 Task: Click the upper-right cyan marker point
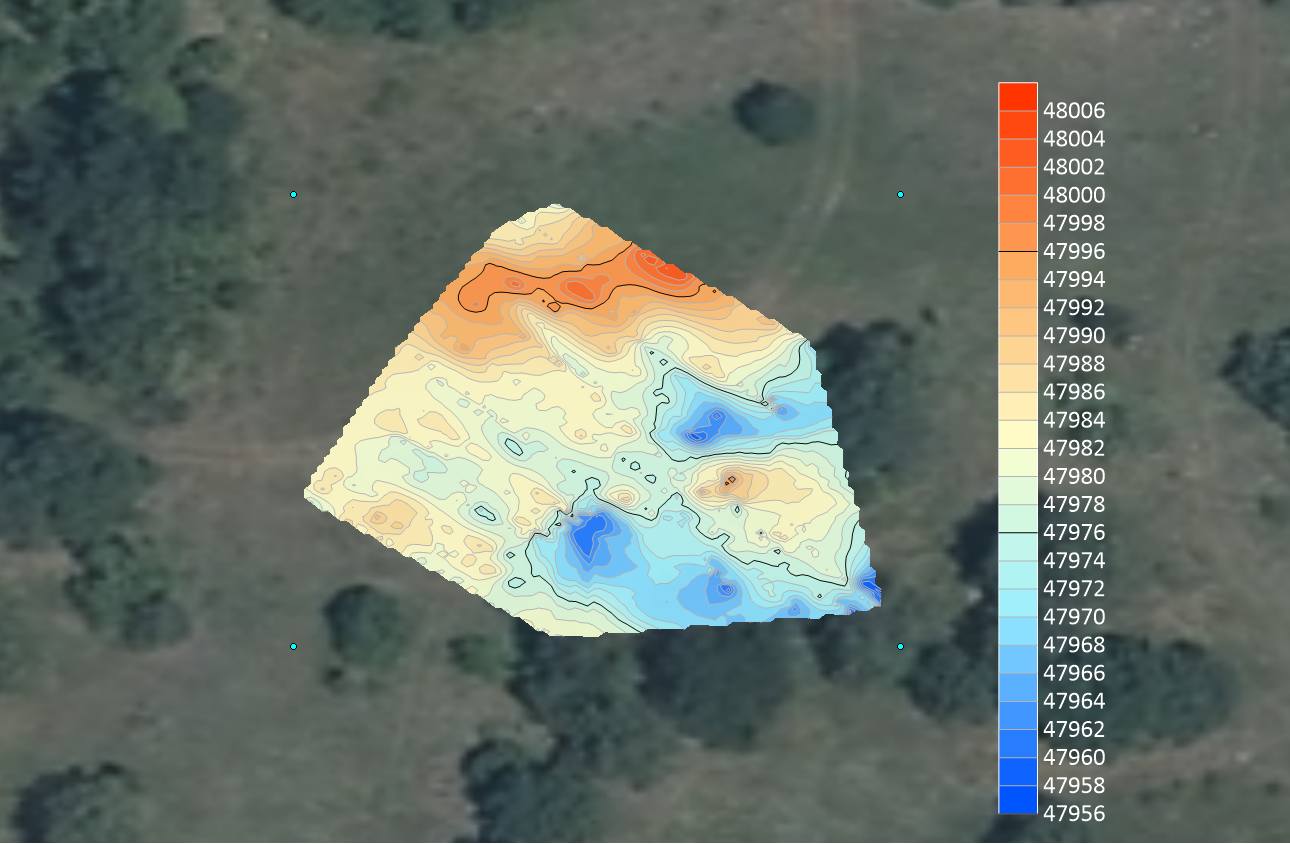click(900, 194)
